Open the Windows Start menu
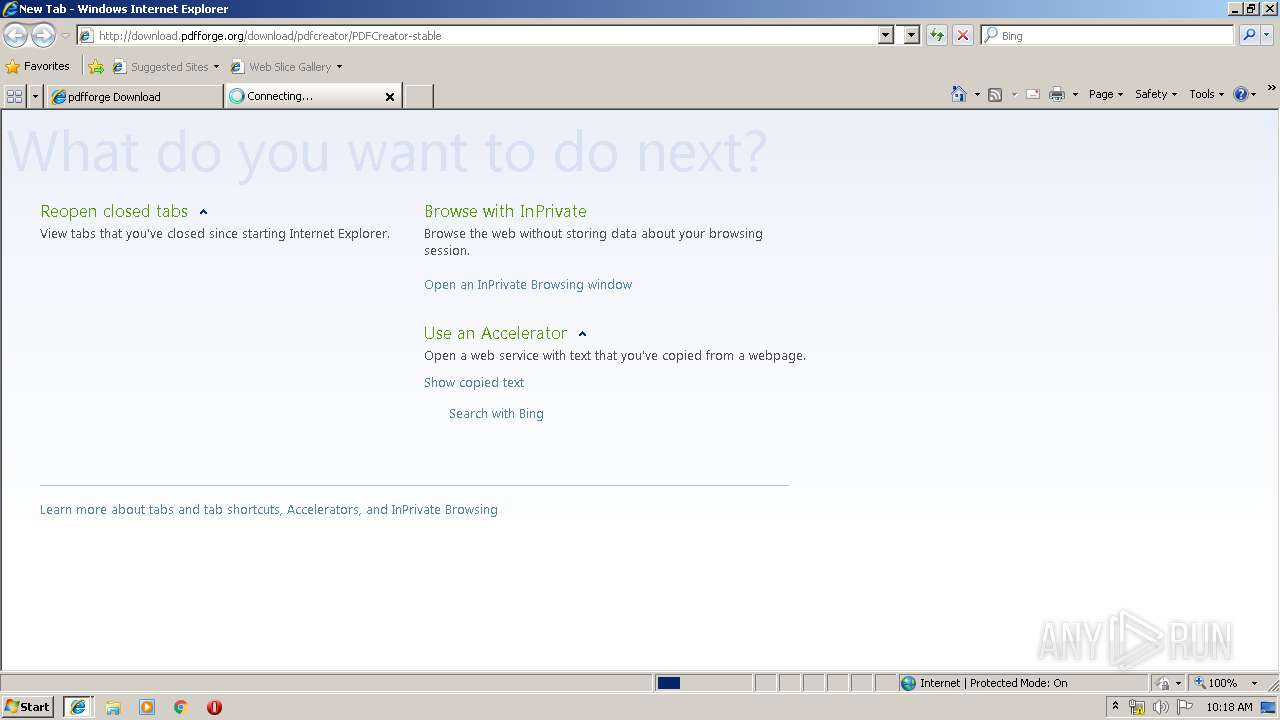This screenshot has height=720, width=1280. [x=28, y=706]
